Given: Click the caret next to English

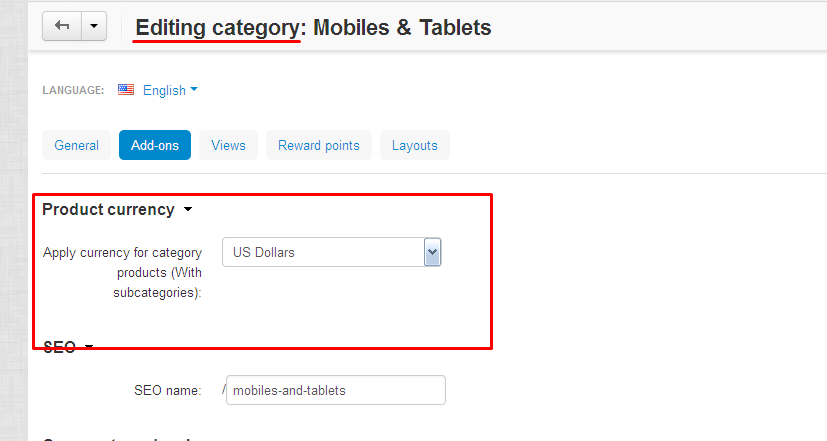Looking at the screenshot, I should [x=194, y=90].
